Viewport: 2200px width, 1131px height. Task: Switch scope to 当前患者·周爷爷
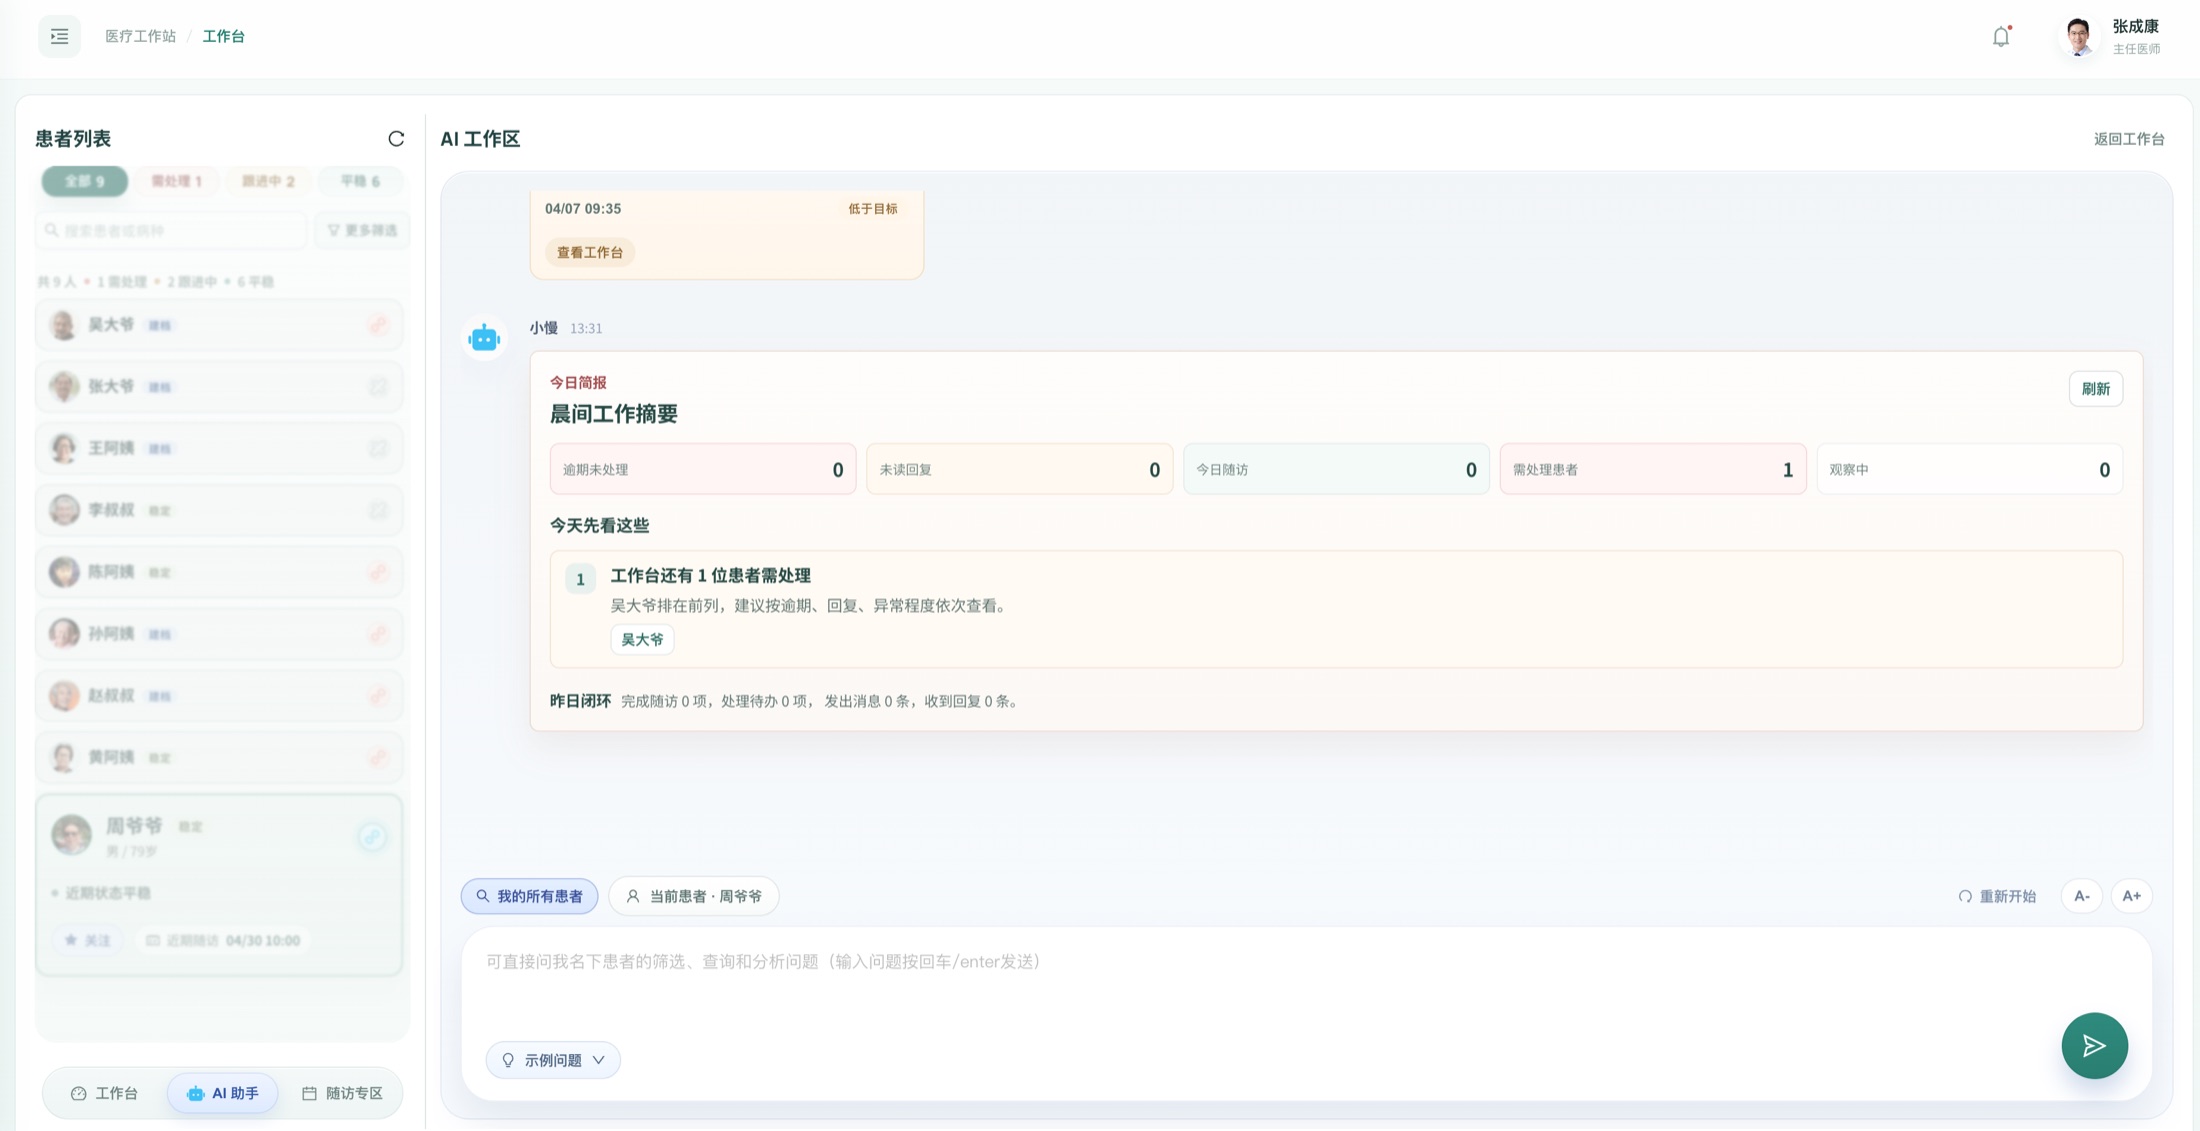click(x=694, y=896)
